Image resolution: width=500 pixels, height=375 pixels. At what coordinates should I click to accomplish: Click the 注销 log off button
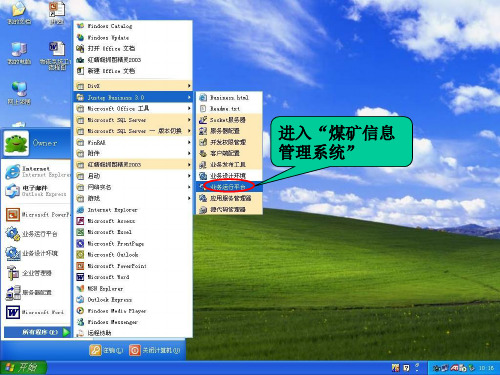pyautogui.click(x=106, y=350)
